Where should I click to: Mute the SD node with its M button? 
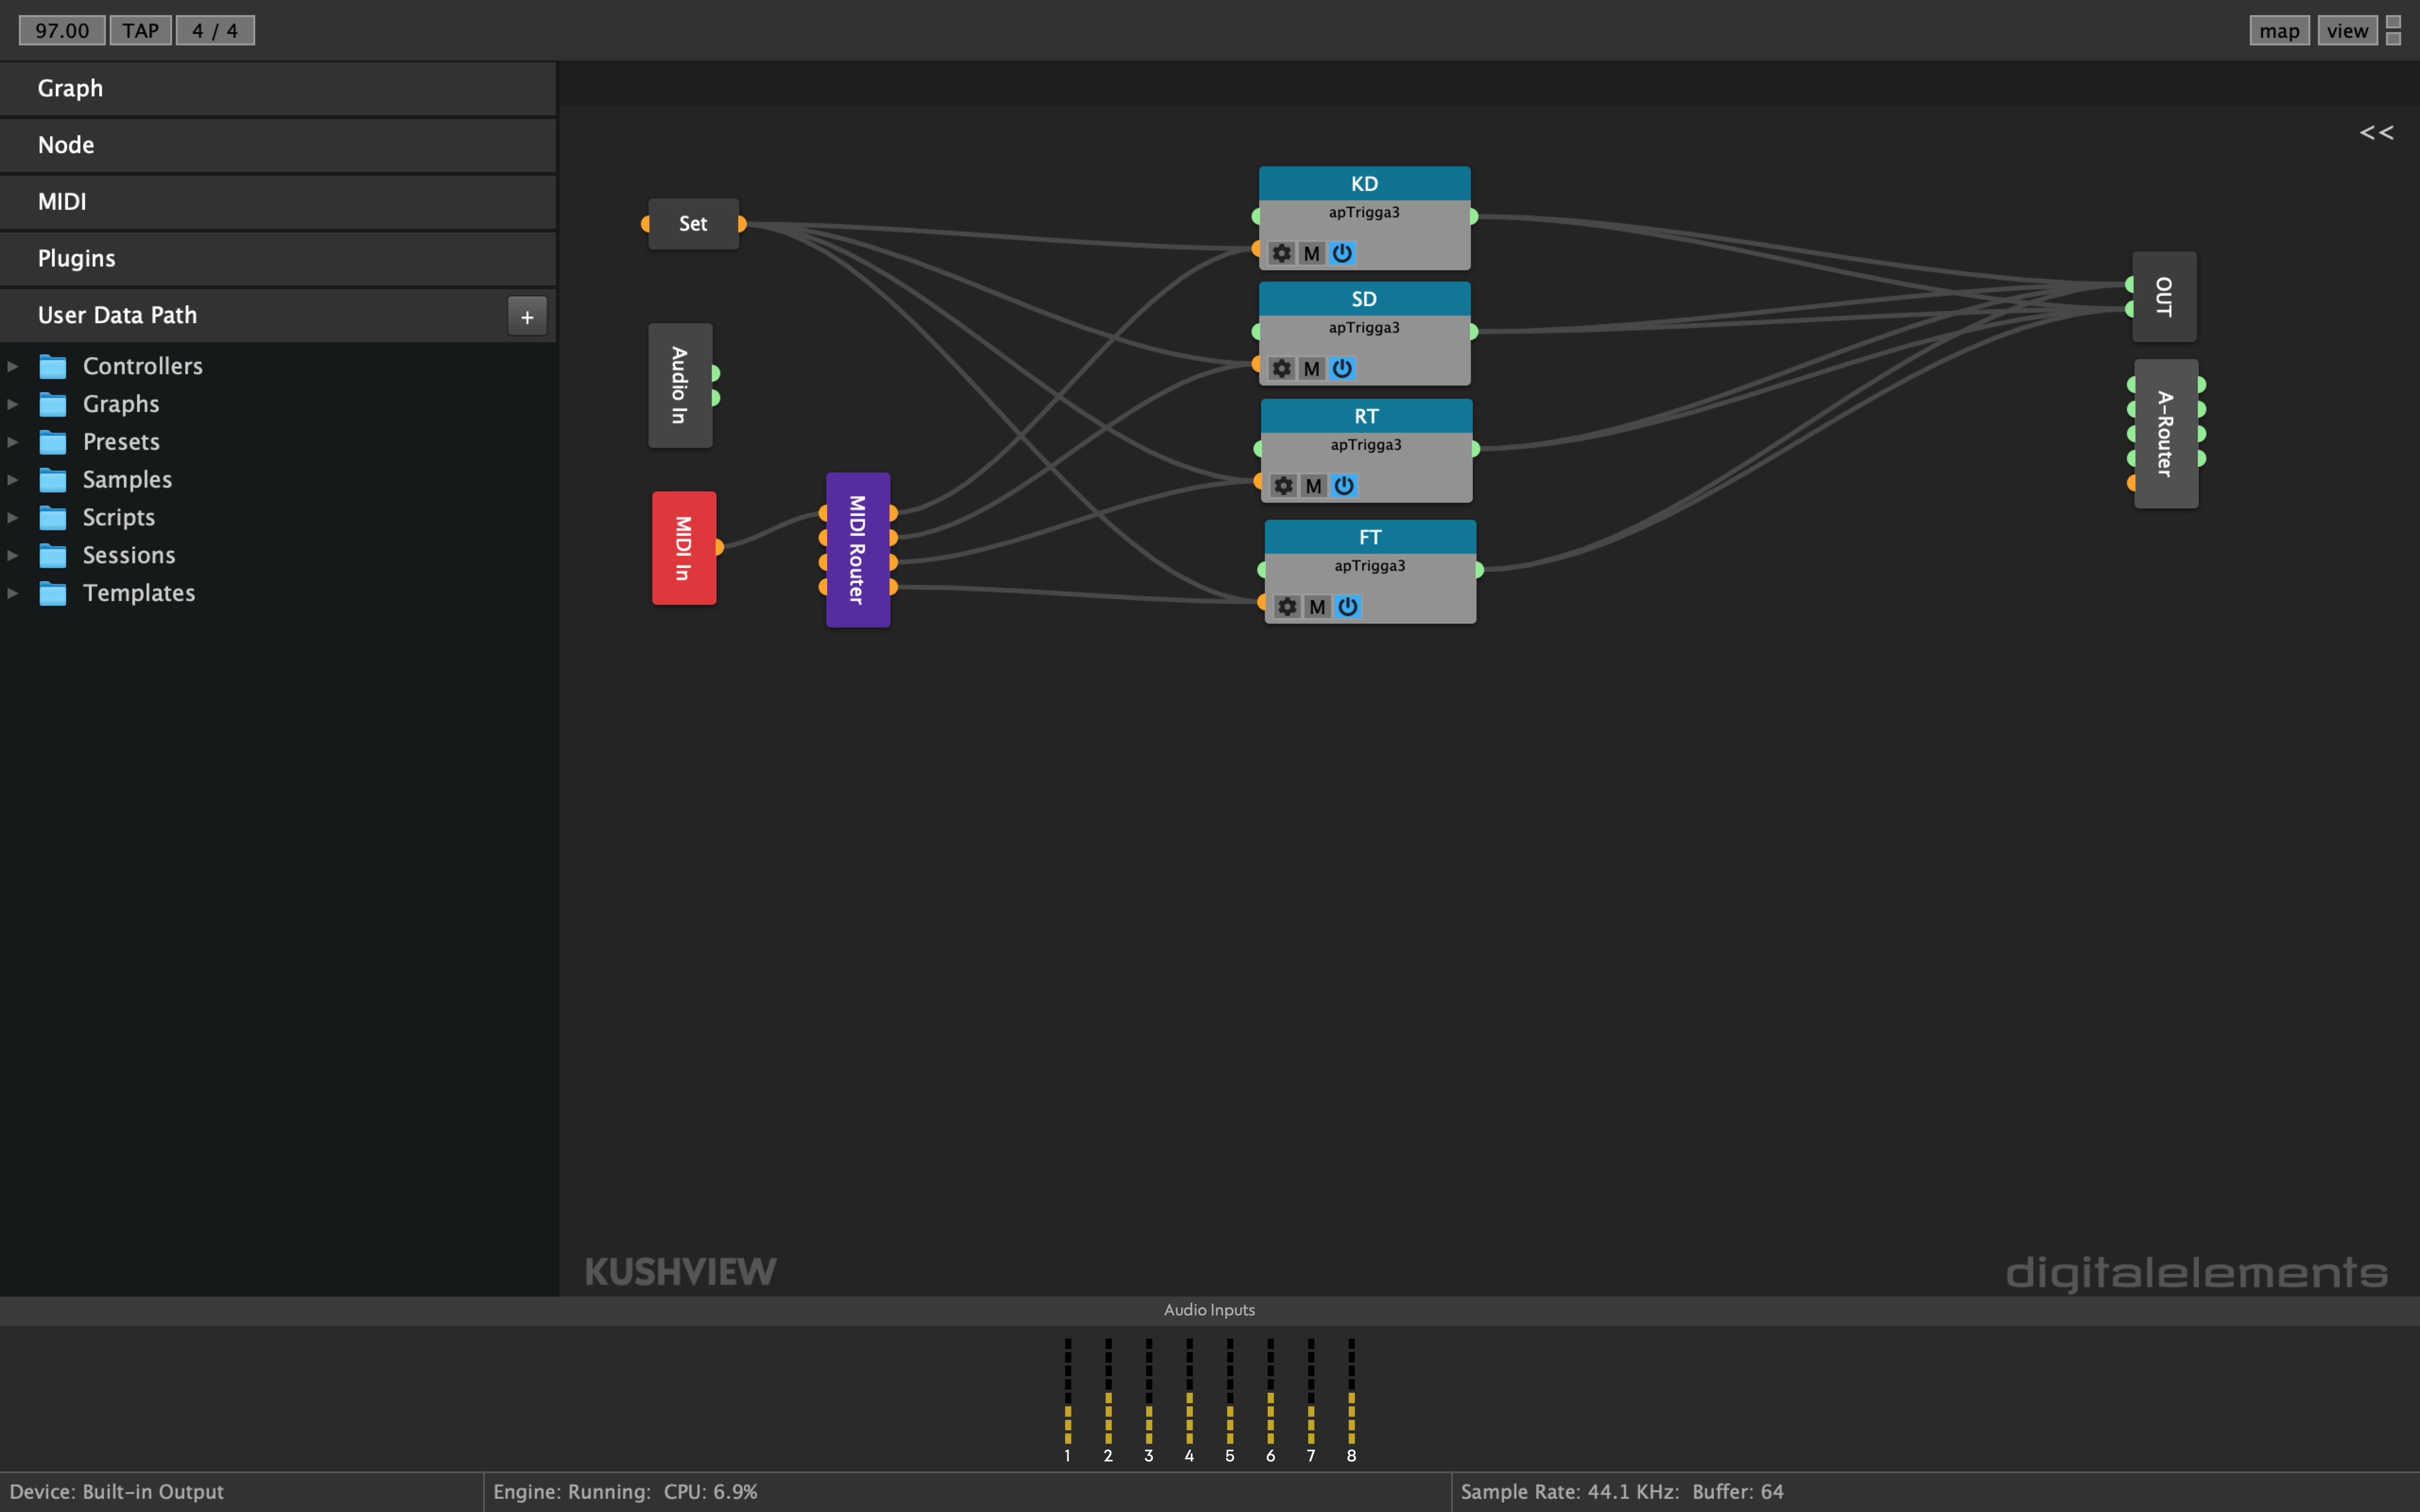coord(1312,368)
